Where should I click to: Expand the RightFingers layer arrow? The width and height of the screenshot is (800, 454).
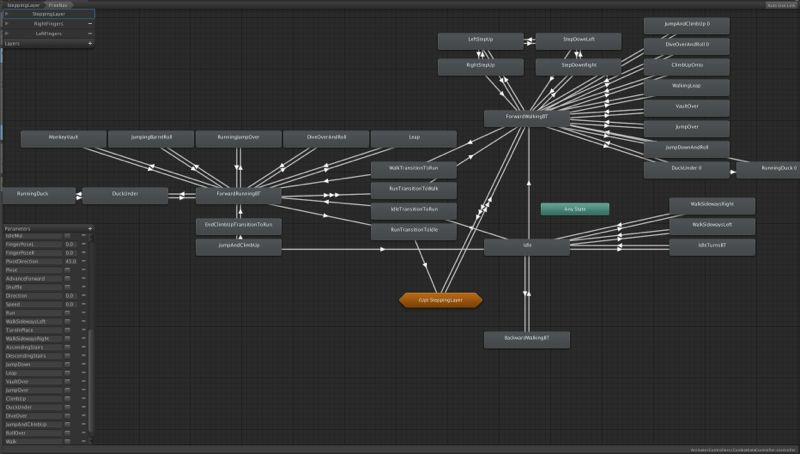click(x=7, y=24)
